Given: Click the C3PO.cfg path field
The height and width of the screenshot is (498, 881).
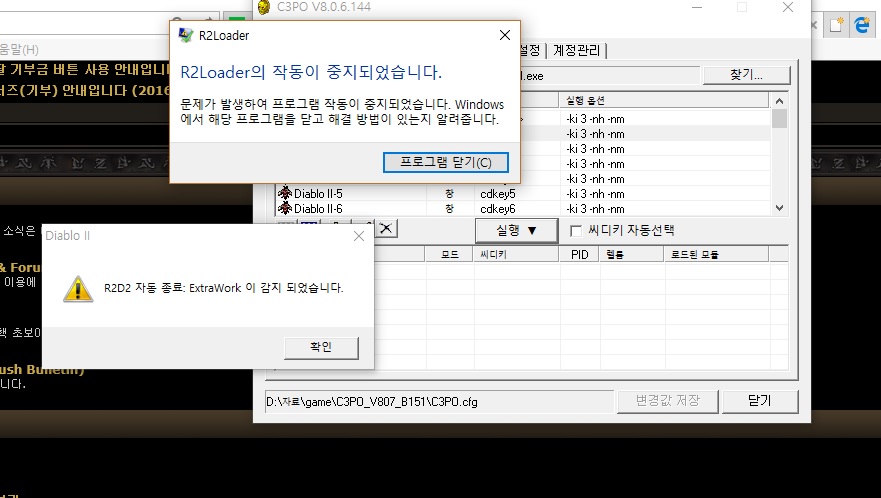Looking at the screenshot, I should [x=439, y=402].
